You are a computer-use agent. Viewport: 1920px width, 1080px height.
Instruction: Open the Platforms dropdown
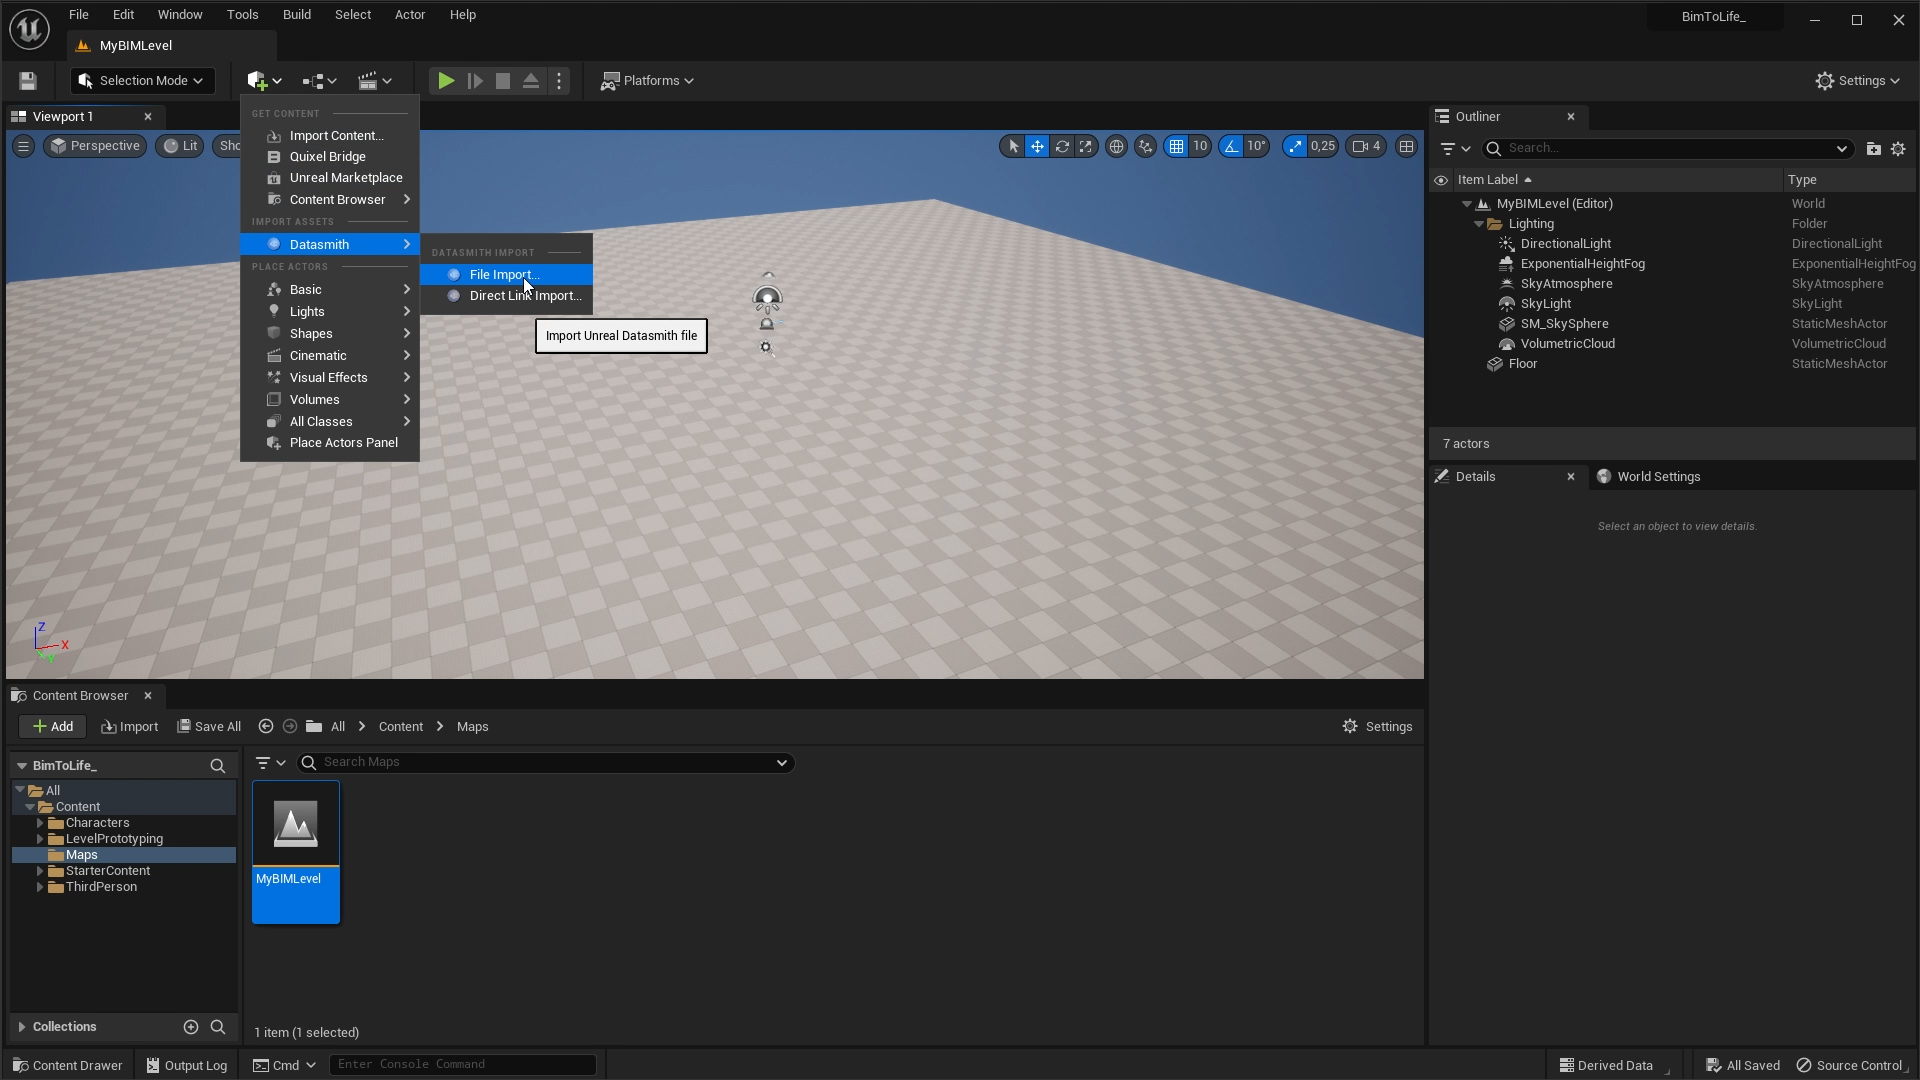point(647,81)
